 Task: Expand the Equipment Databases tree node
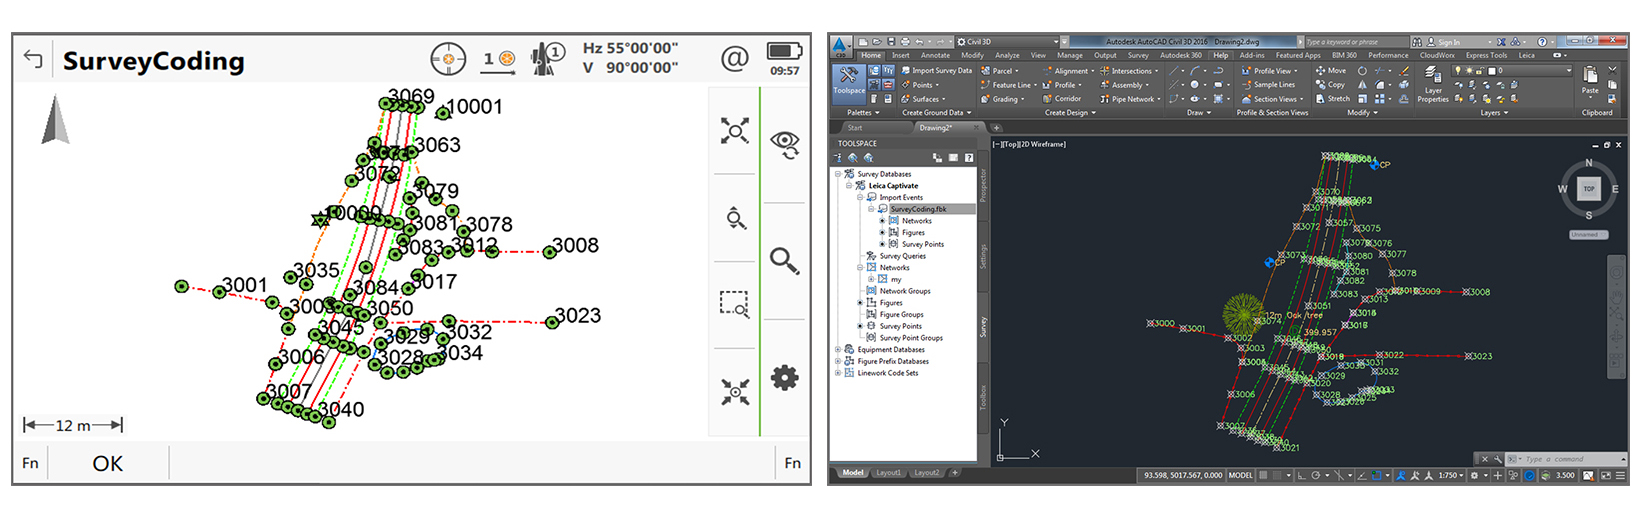[838, 350]
